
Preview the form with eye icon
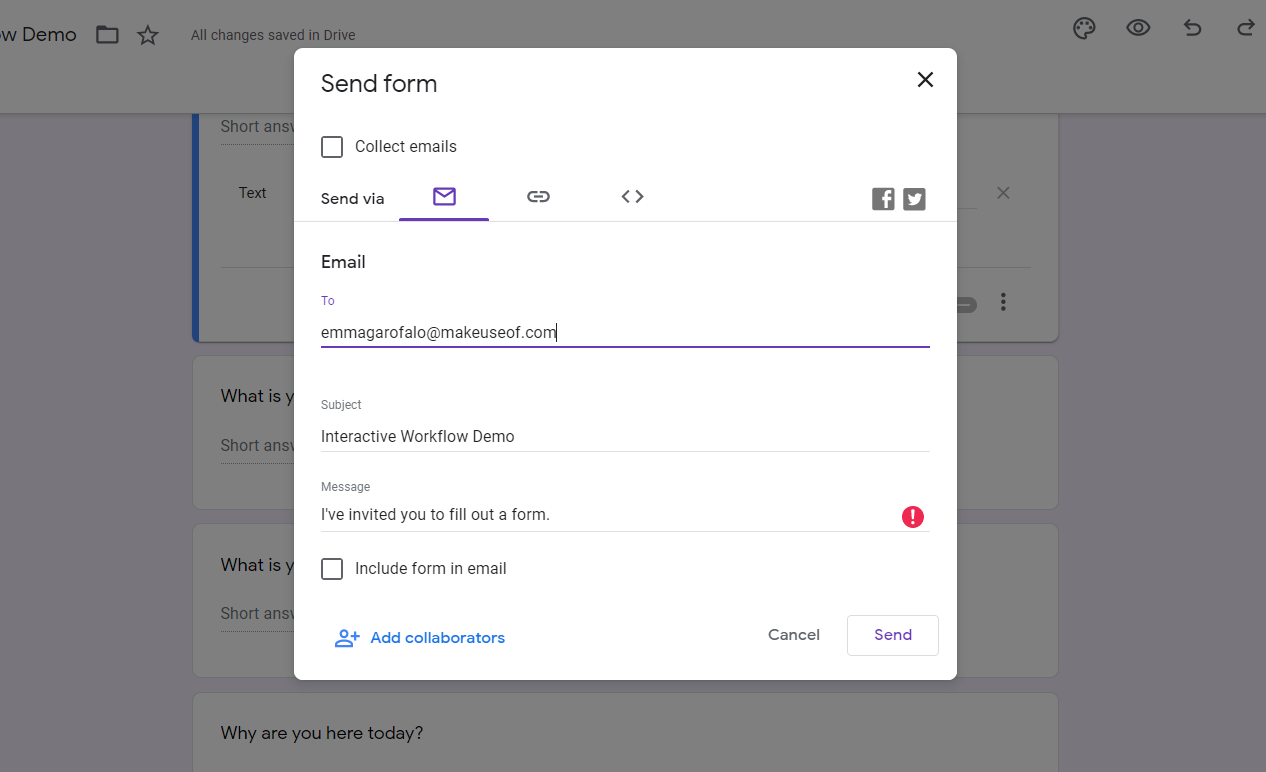click(1138, 28)
